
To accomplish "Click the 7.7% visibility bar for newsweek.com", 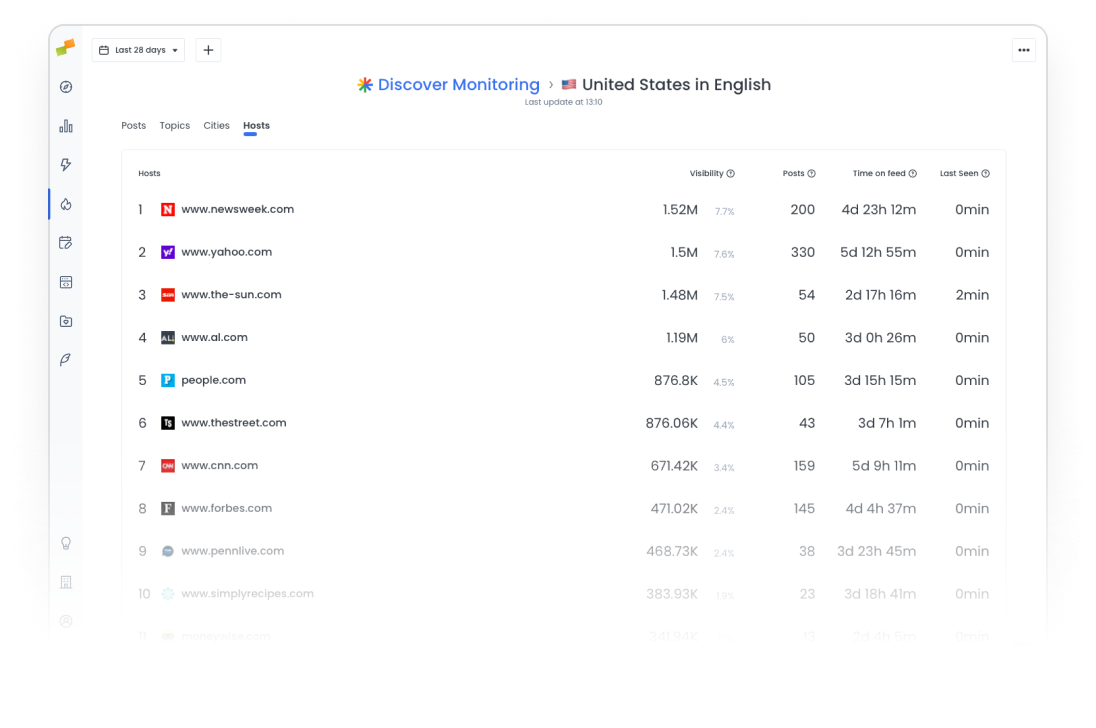I will pyautogui.click(x=724, y=211).
